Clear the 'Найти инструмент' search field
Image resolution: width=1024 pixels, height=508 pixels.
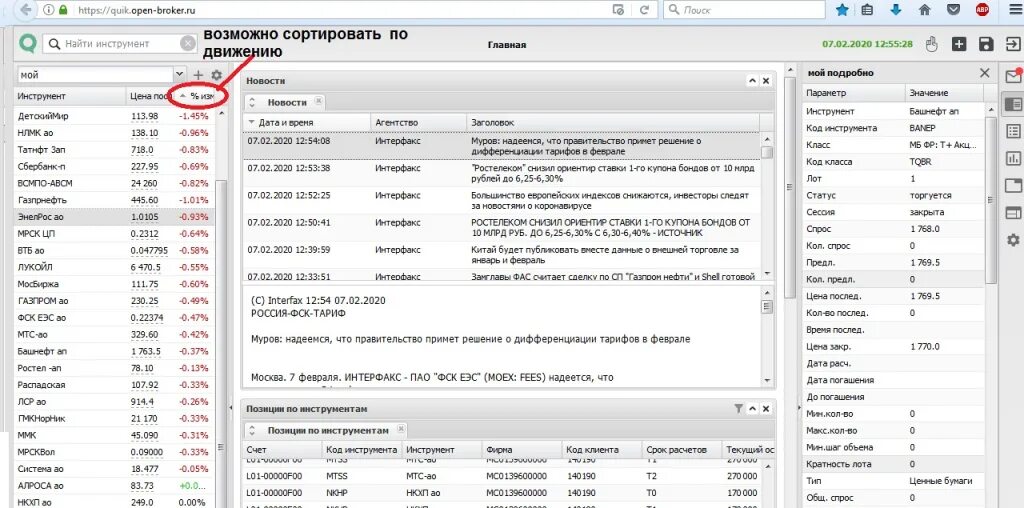coord(187,44)
